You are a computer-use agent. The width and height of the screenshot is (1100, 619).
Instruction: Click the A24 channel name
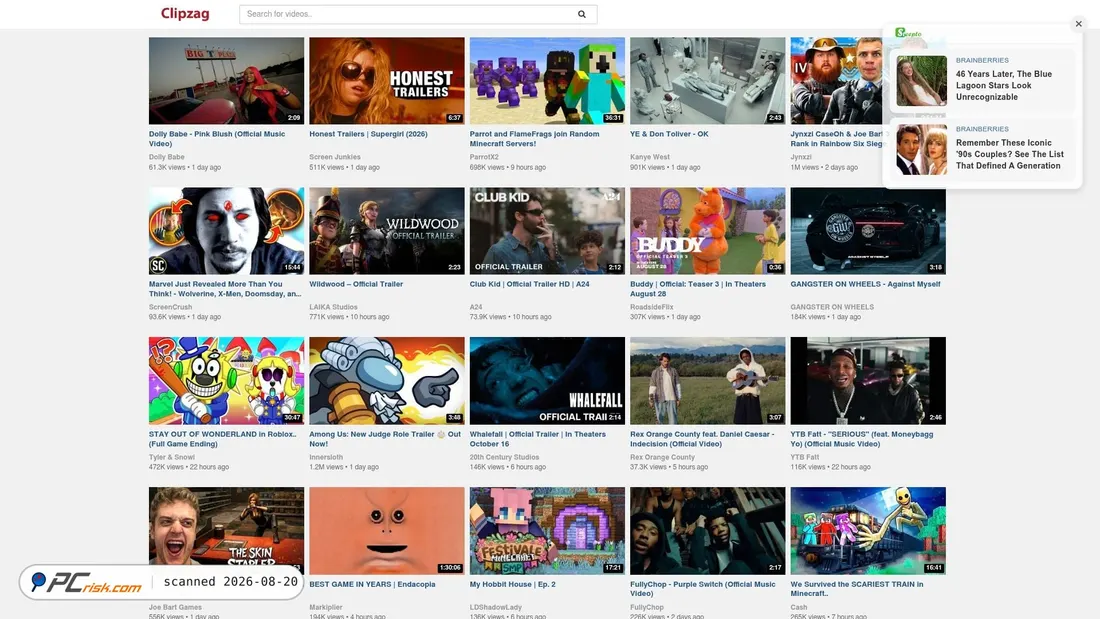click(x=476, y=307)
